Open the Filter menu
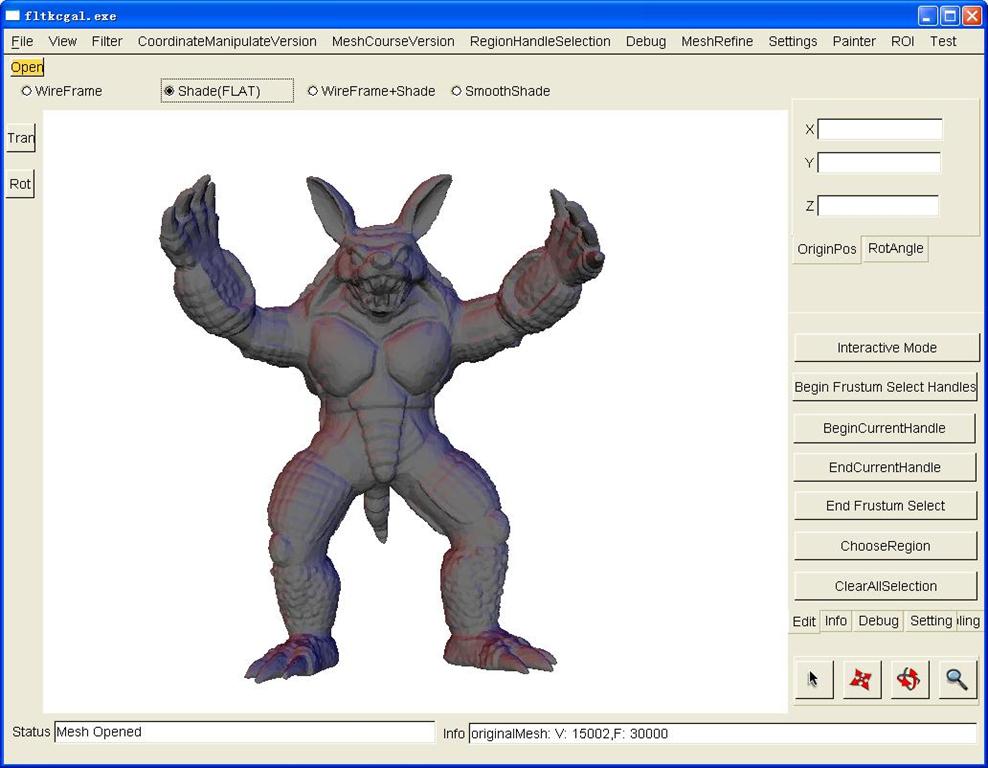Image resolution: width=988 pixels, height=768 pixels. pos(106,42)
